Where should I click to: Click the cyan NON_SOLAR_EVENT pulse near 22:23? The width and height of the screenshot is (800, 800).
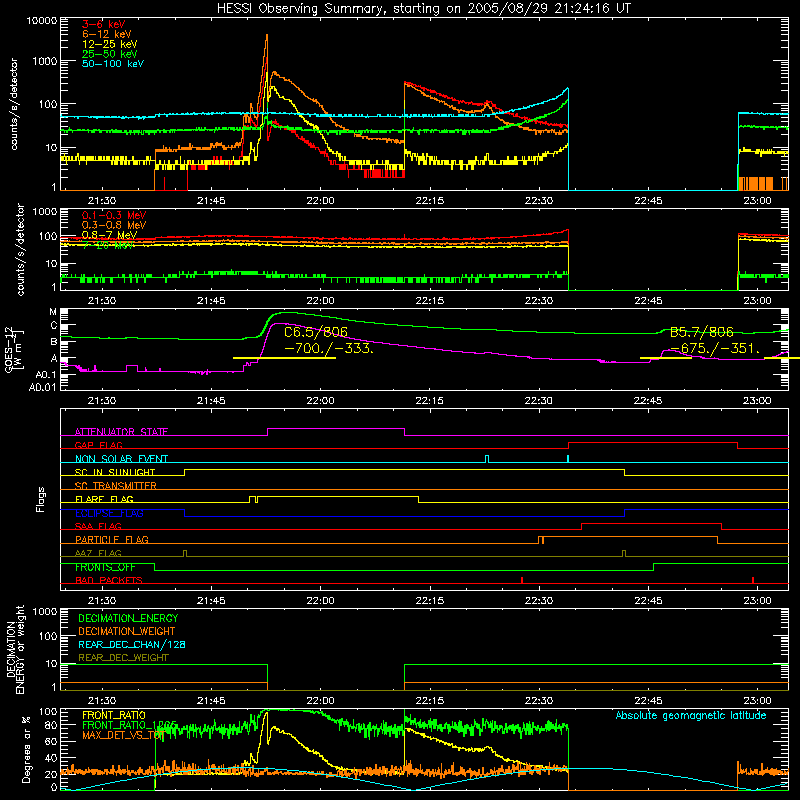pos(487,459)
